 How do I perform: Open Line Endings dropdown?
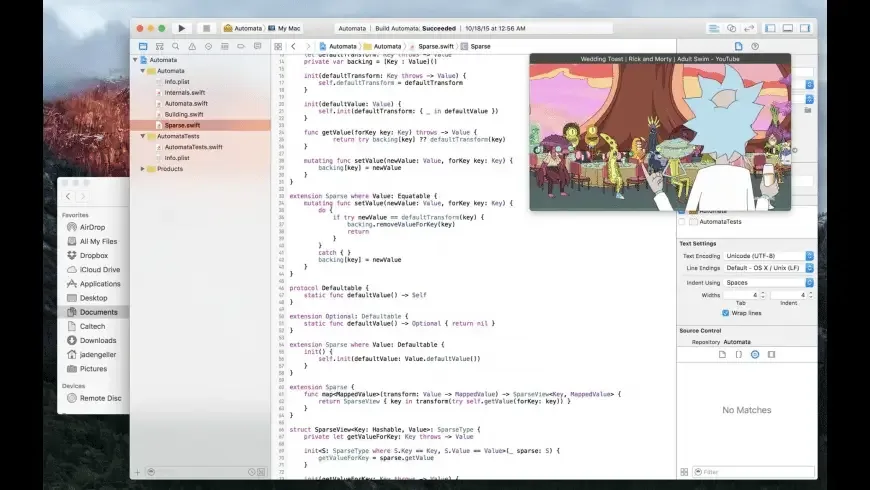[769, 268]
